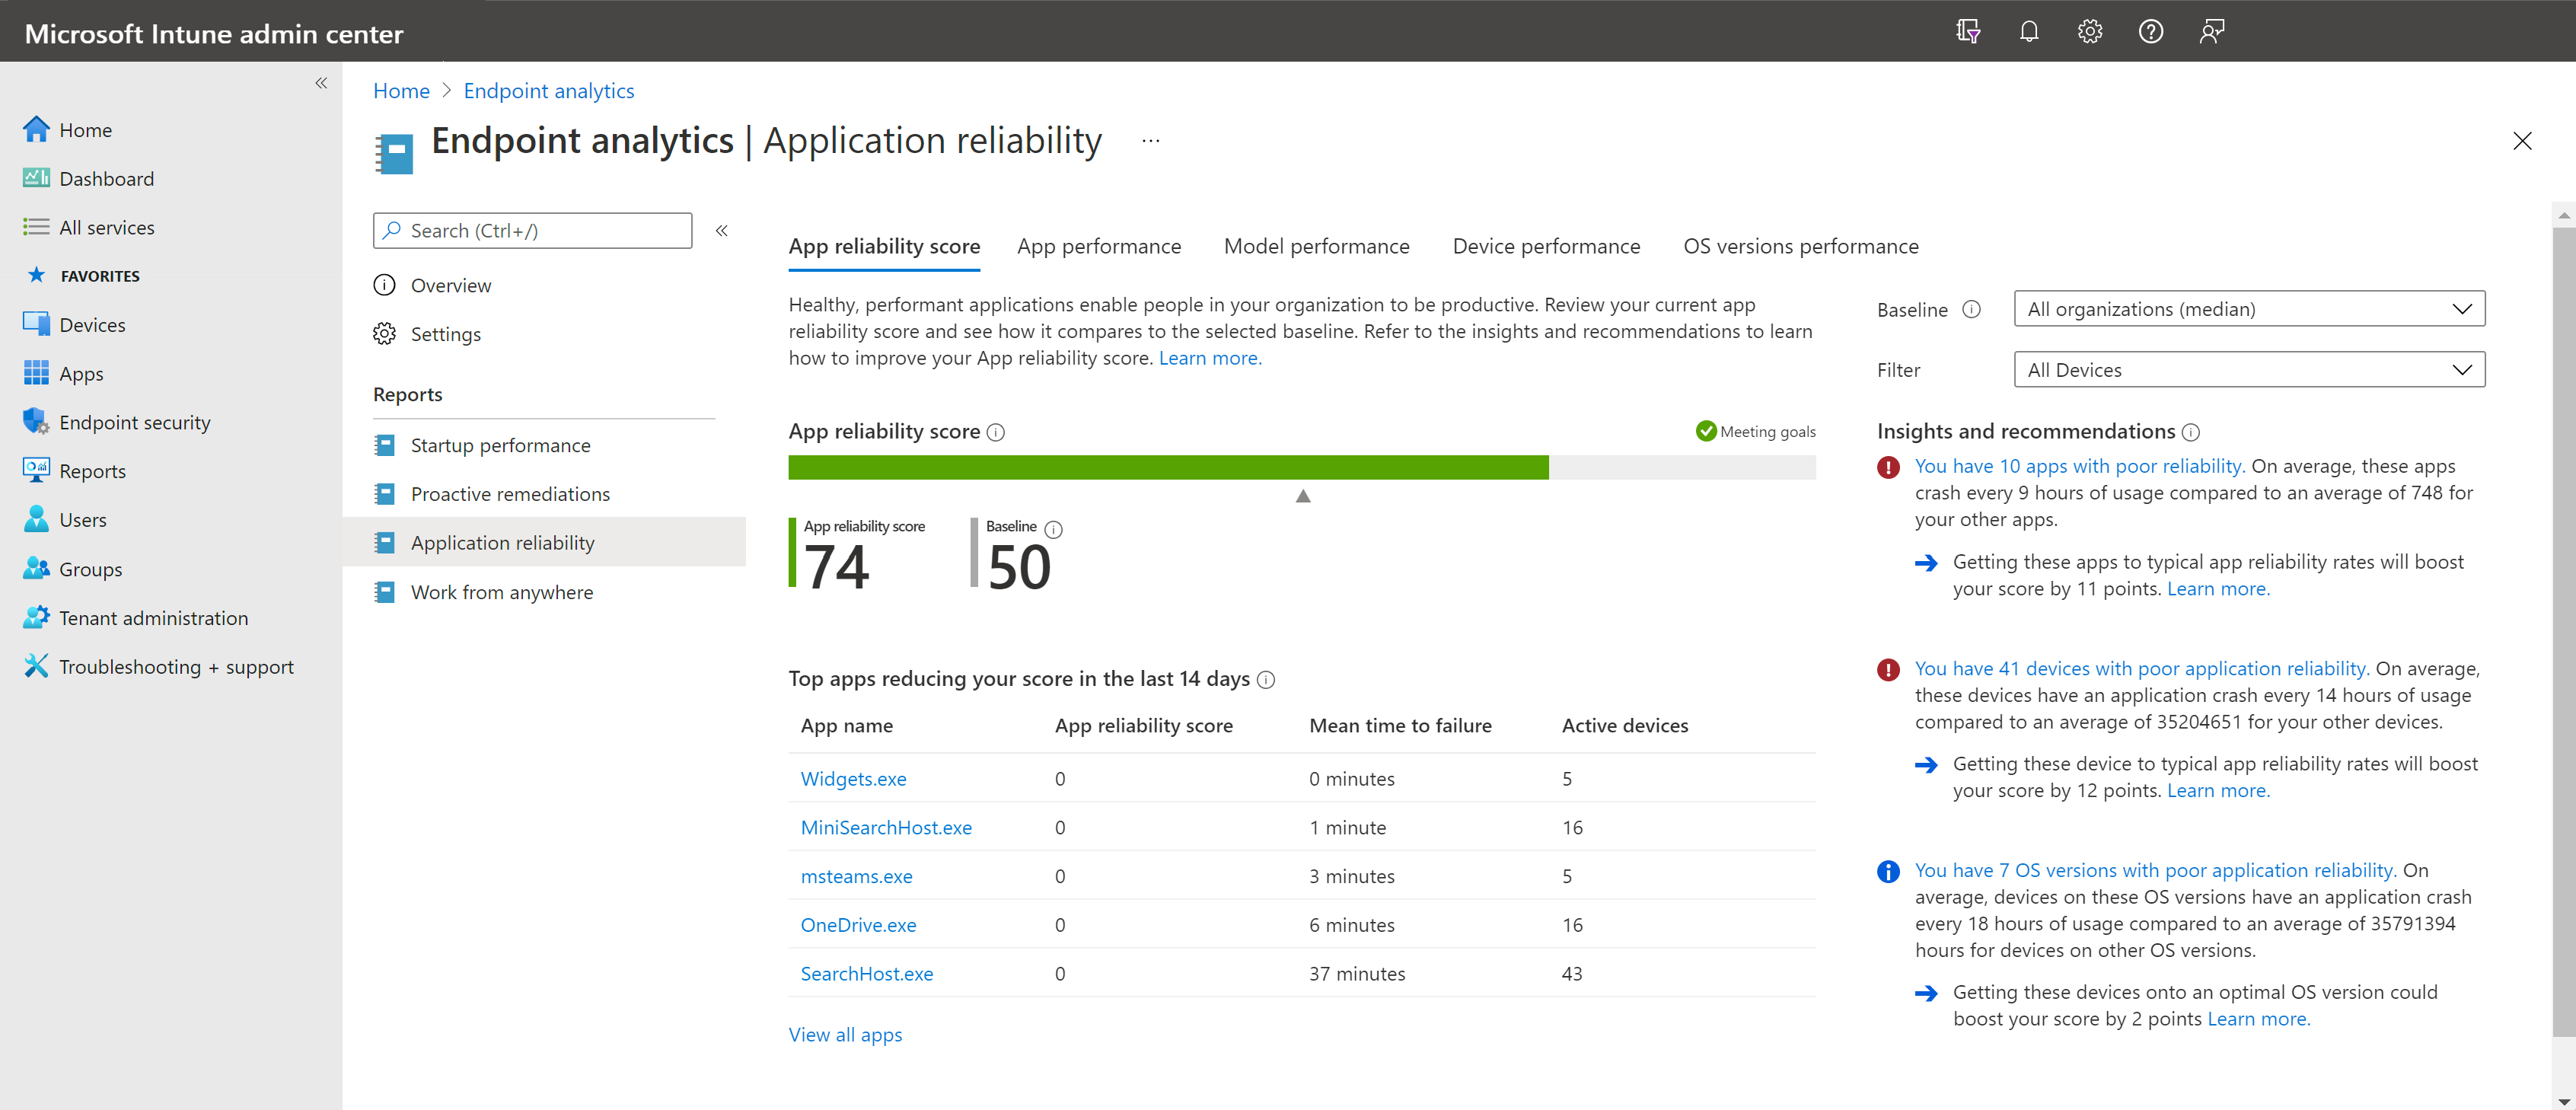Click the App reliability score info icon
The width and height of the screenshot is (2576, 1110).
point(996,432)
